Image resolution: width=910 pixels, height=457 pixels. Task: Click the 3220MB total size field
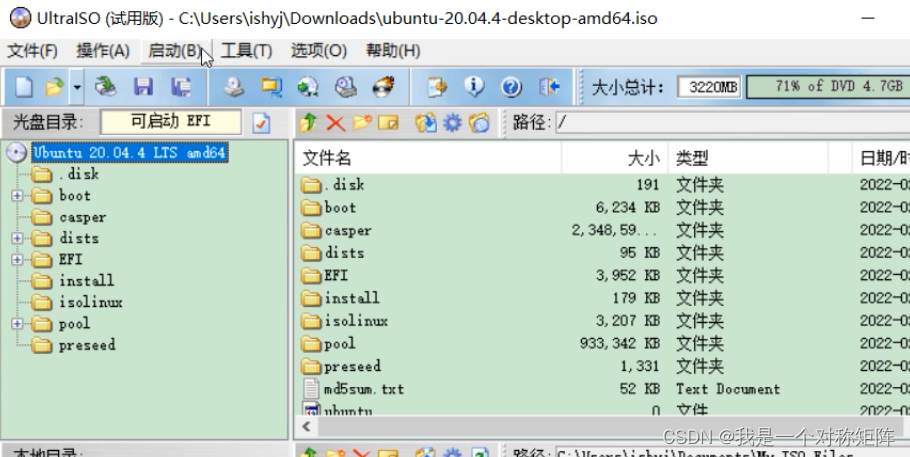click(709, 88)
